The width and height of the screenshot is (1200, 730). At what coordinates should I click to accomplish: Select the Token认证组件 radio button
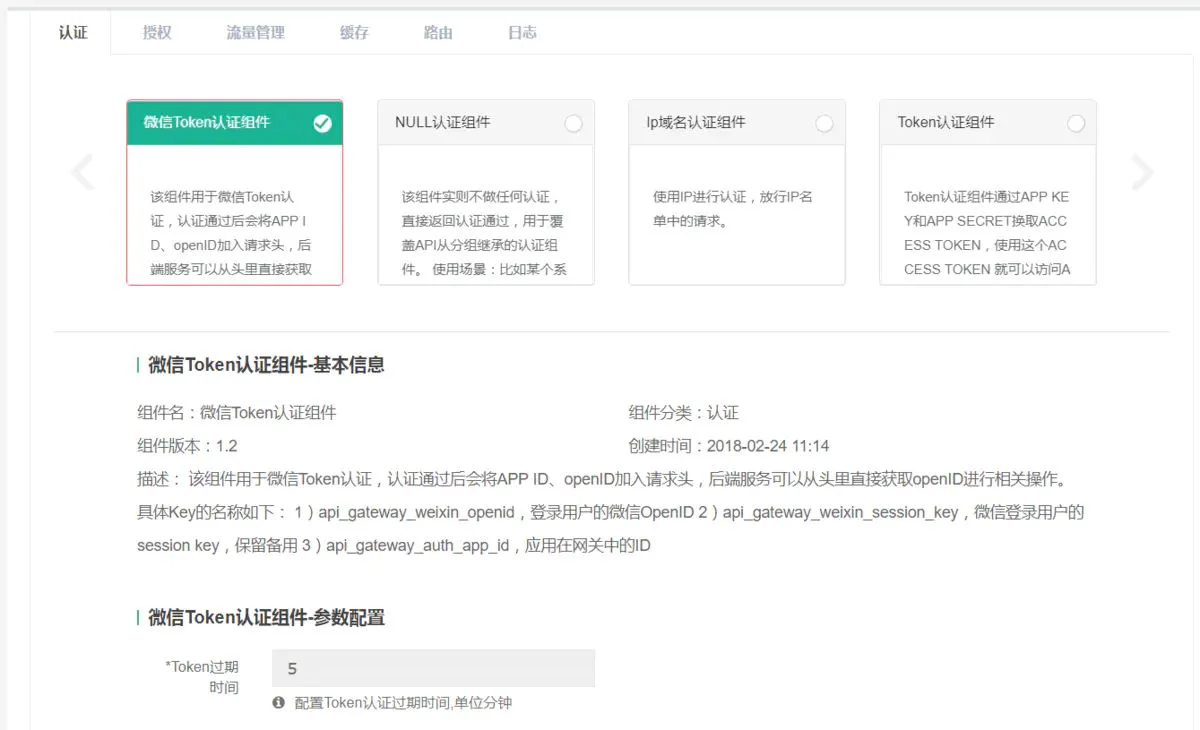pos(1076,123)
